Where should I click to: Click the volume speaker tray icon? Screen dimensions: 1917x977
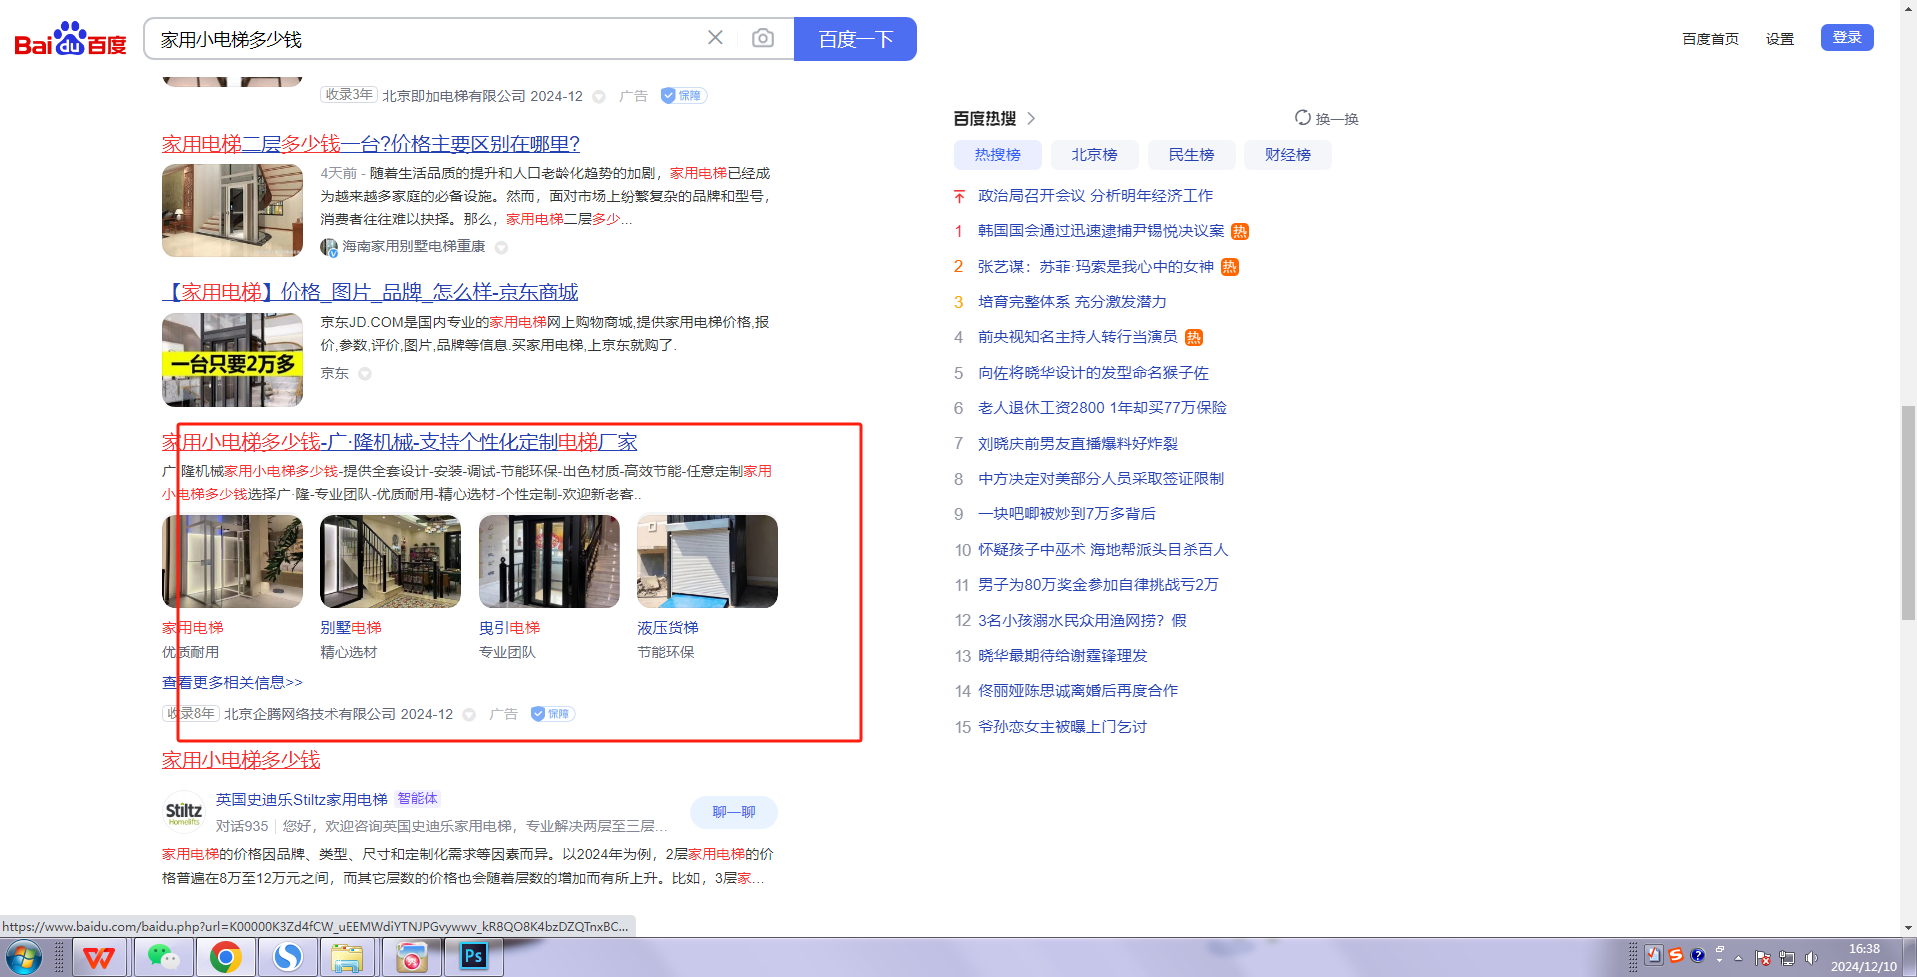click(x=1810, y=958)
